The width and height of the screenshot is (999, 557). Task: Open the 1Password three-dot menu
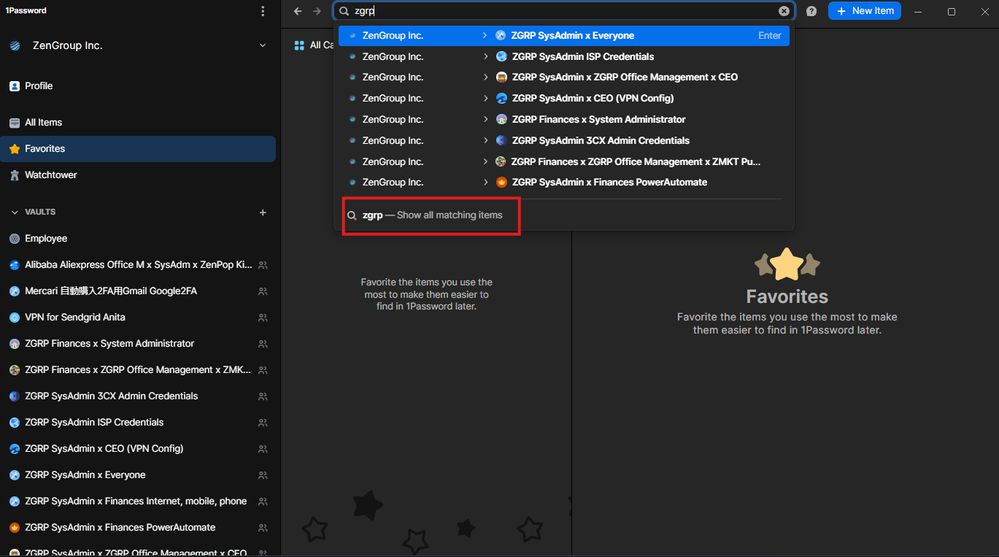pyautogui.click(x=262, y=11)
